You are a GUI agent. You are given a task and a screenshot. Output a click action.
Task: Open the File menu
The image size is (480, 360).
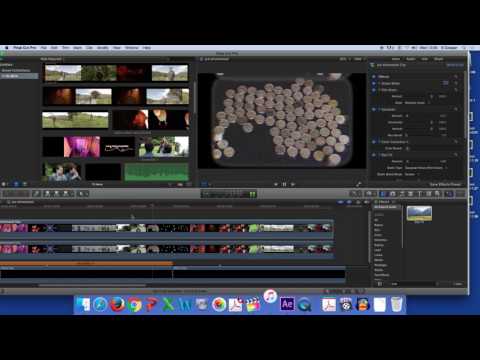pos(44,48)
